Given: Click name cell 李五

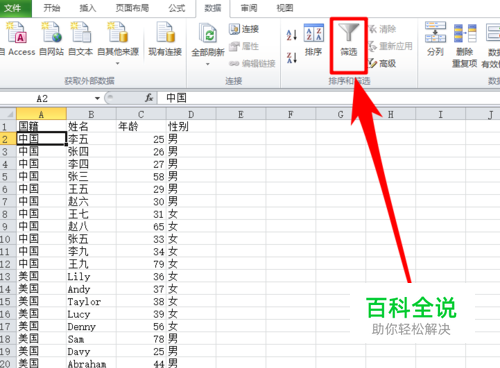Looking at the screenshot, I should (x=91, y=139).
